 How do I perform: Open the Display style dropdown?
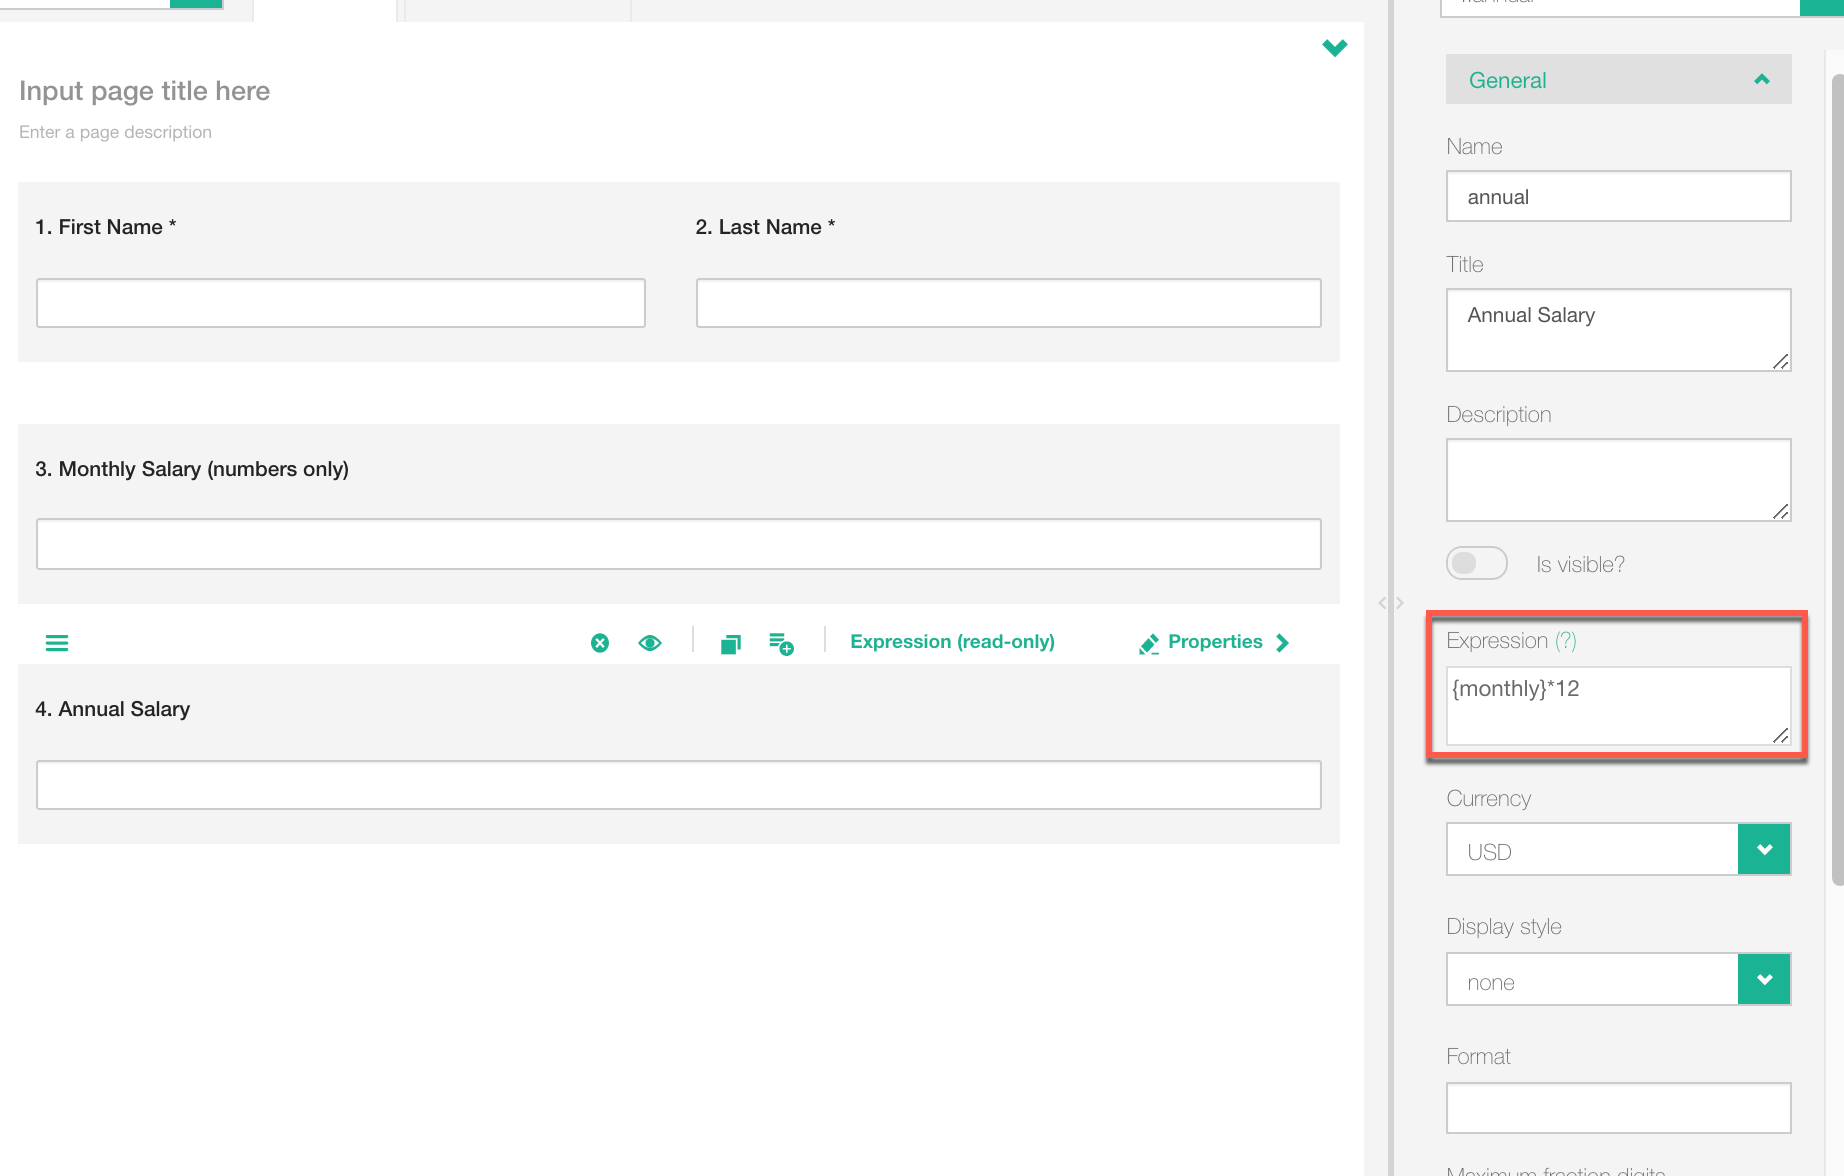(1763, 980)
